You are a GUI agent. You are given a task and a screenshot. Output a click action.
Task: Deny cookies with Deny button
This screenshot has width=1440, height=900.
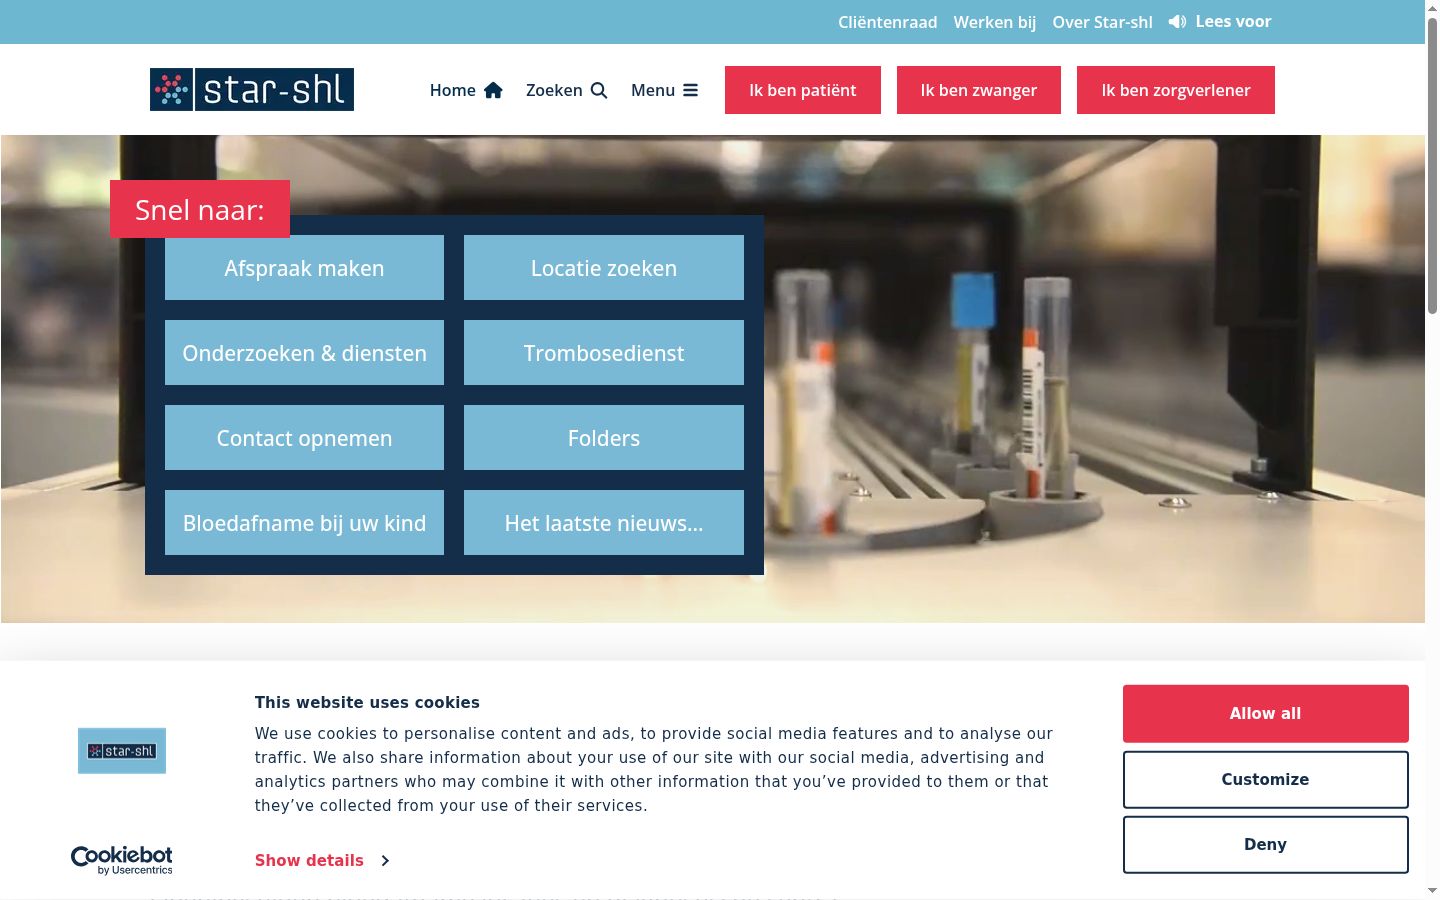[1266, 845]
